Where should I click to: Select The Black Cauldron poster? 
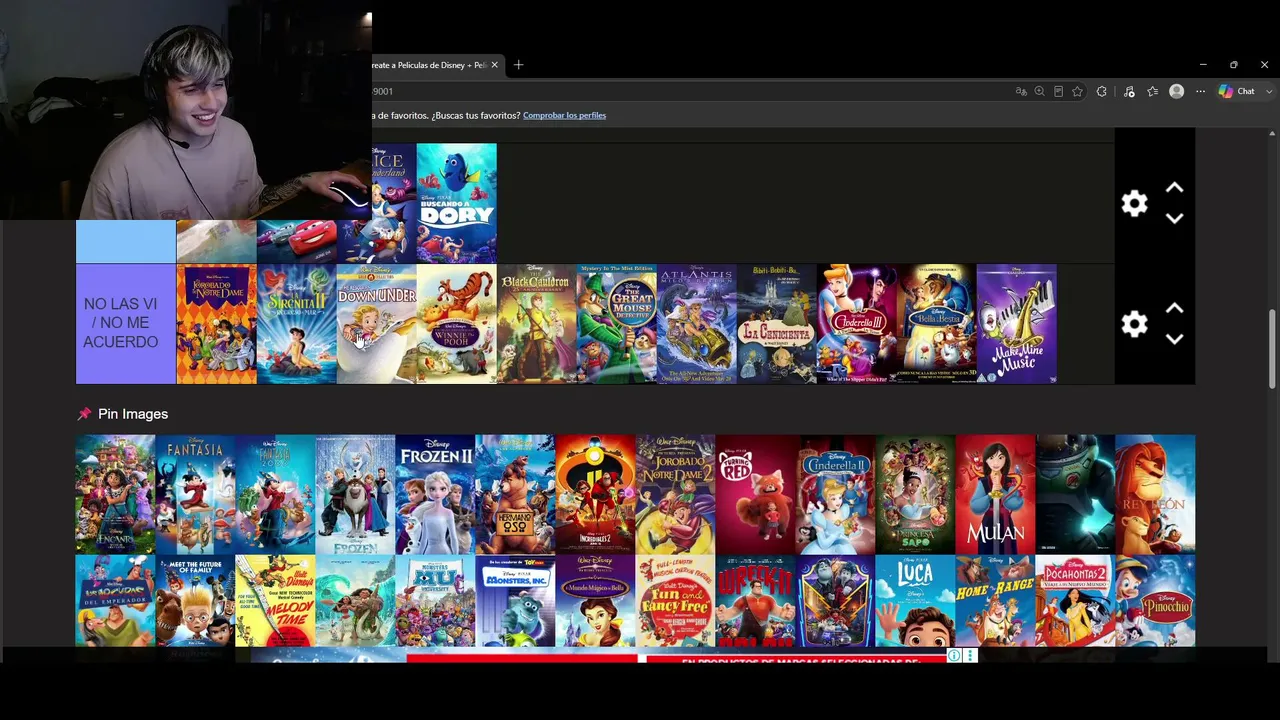pos(536,324)
